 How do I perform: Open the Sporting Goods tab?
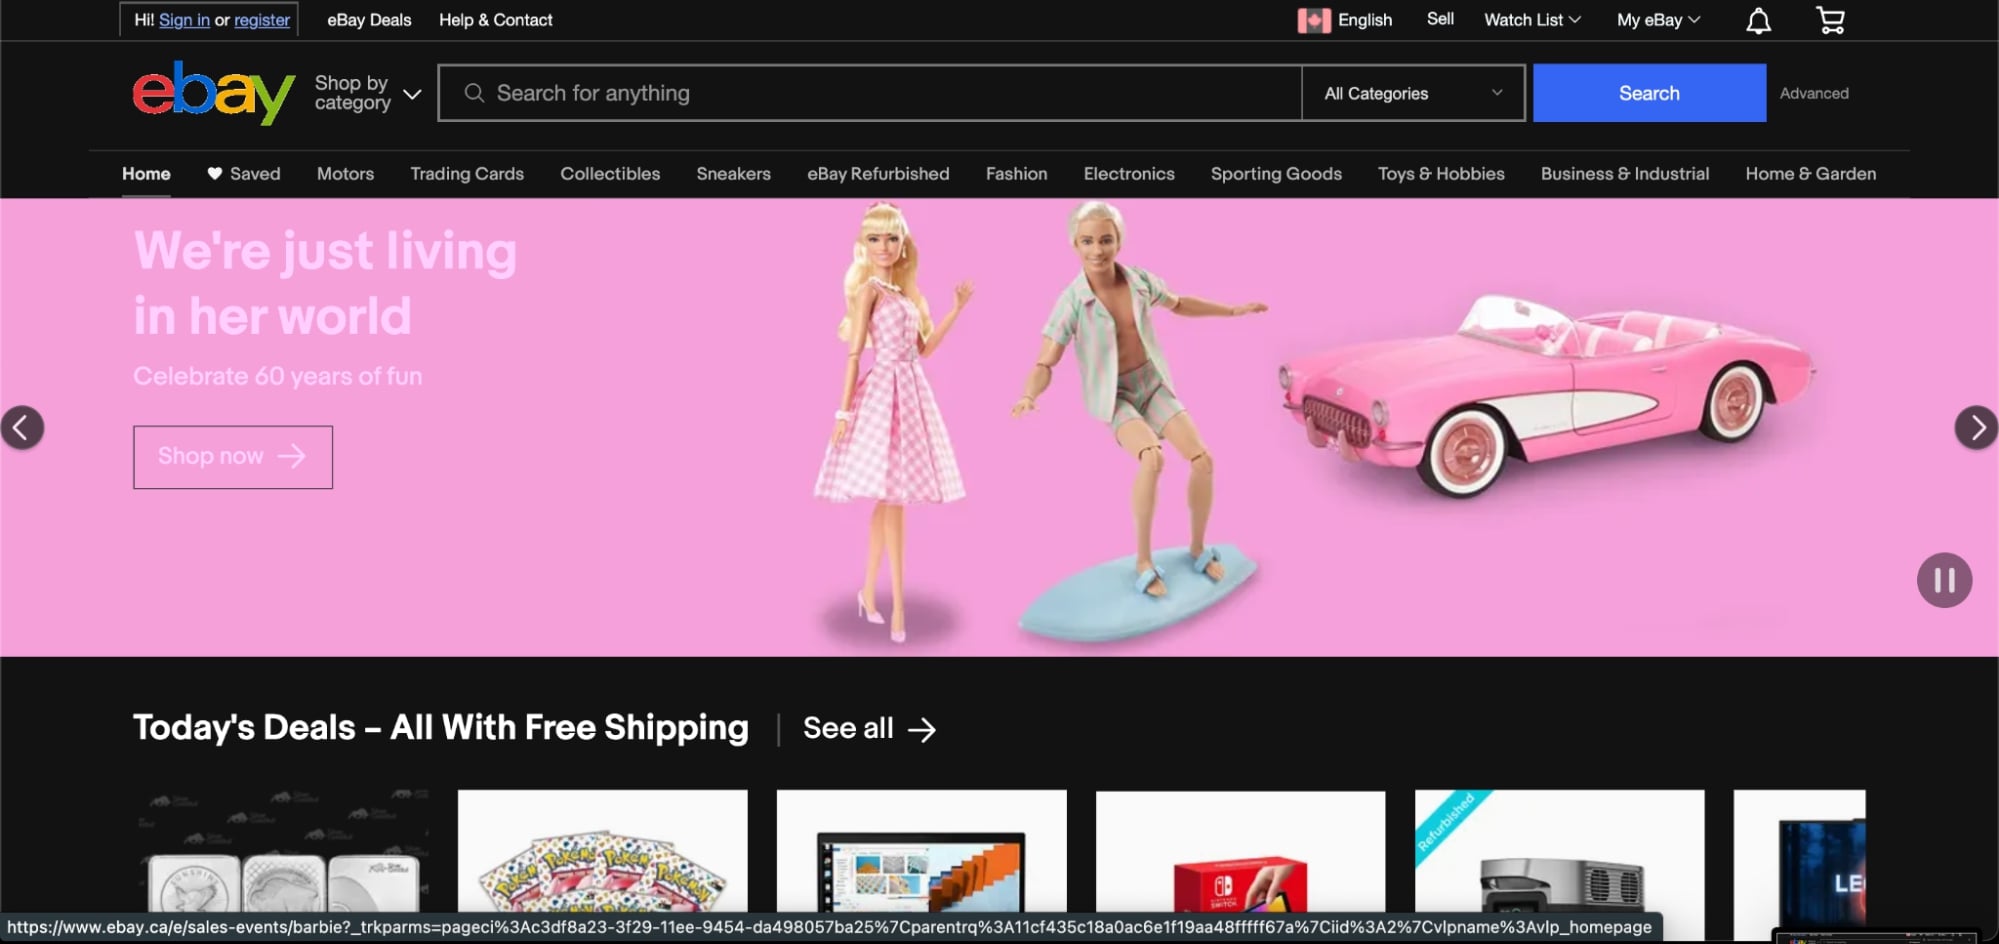coord(1276,174)
